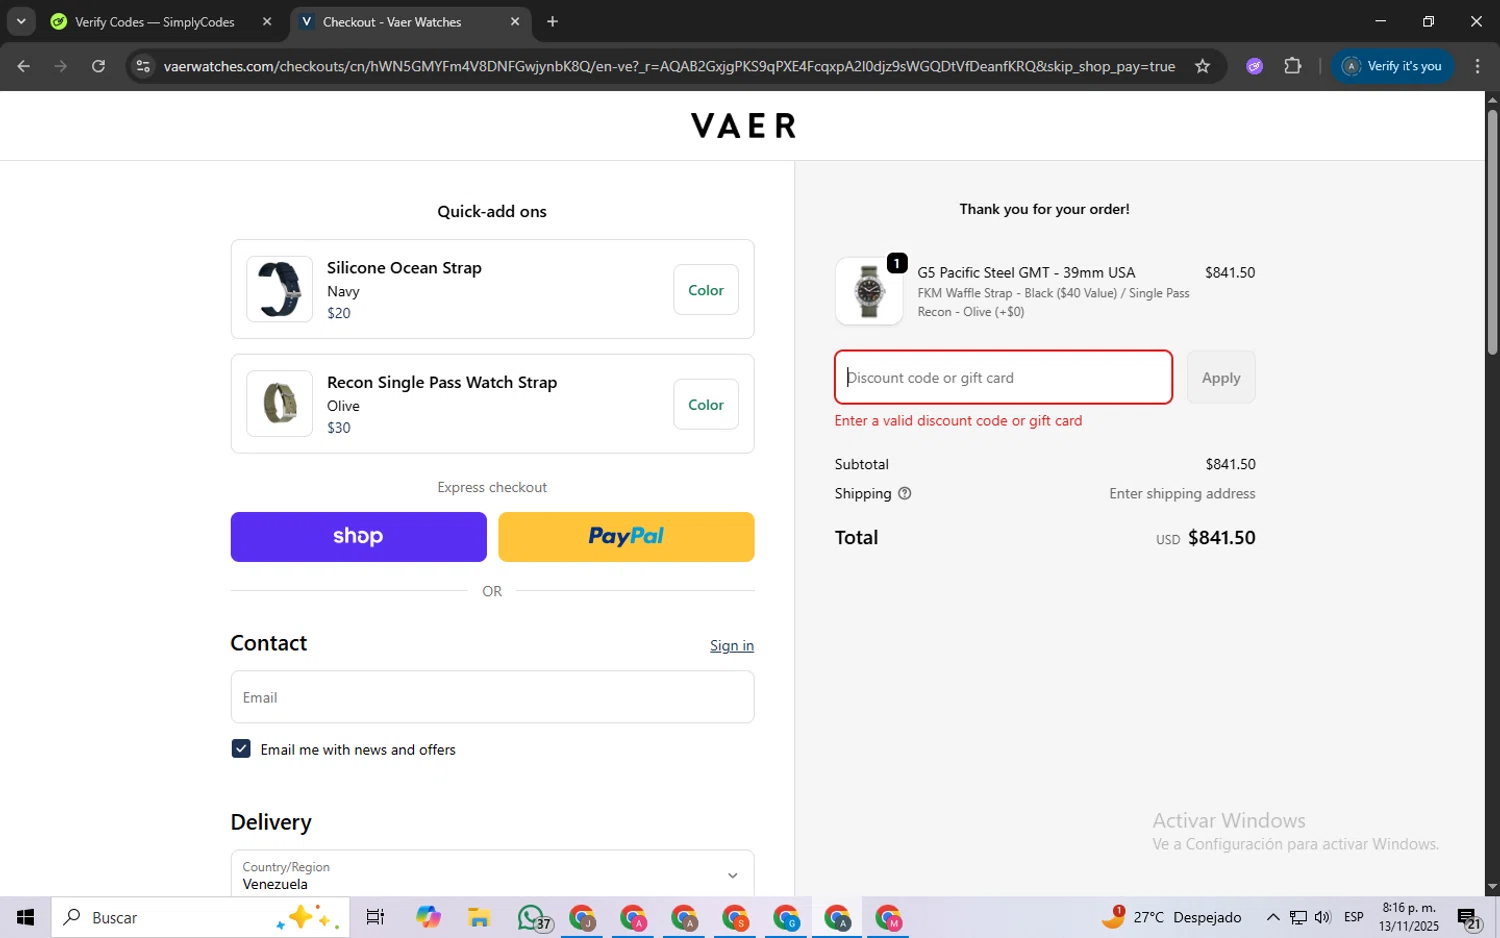Open the browser extensions puzzle menu

tap(1292, 66)
